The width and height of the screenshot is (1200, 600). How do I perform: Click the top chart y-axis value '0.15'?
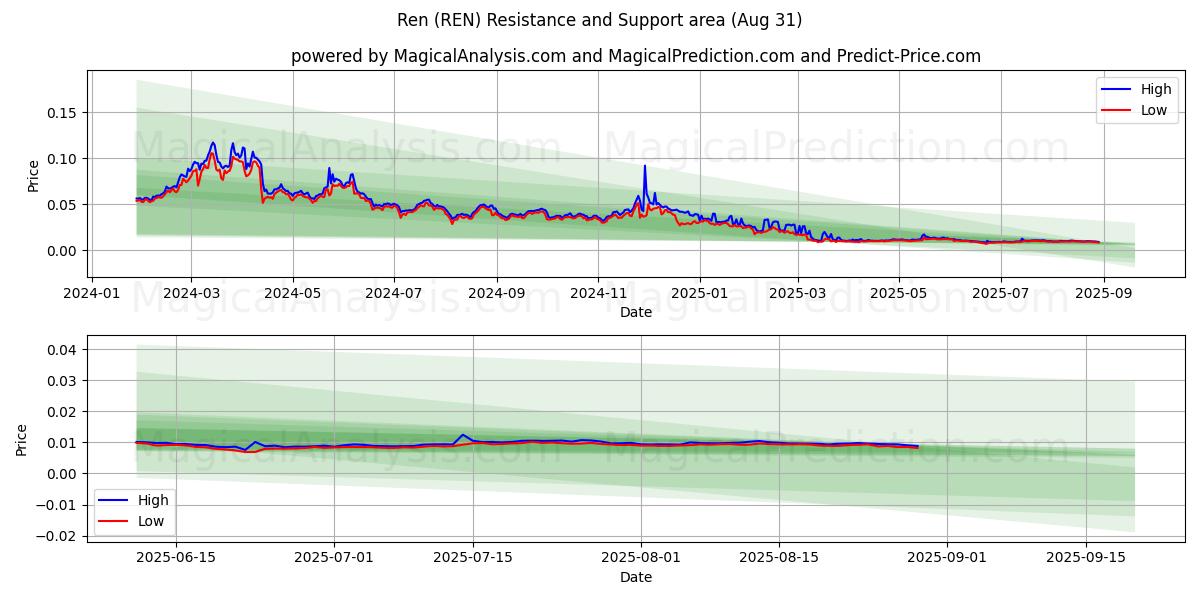point(64,113)
